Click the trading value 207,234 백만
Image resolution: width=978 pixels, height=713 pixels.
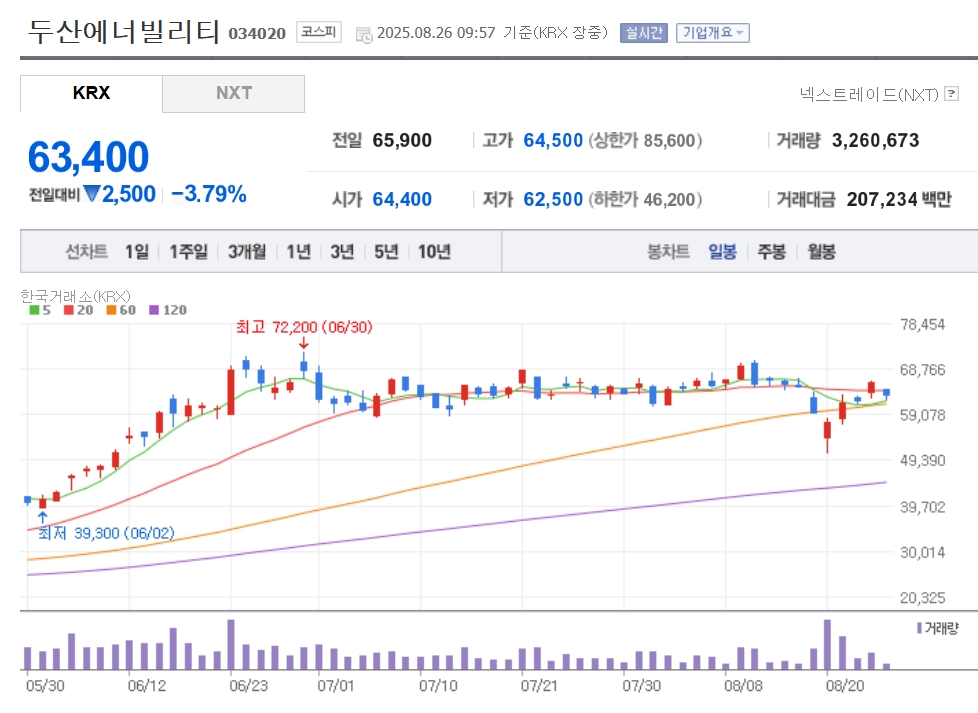coord(899,199)
